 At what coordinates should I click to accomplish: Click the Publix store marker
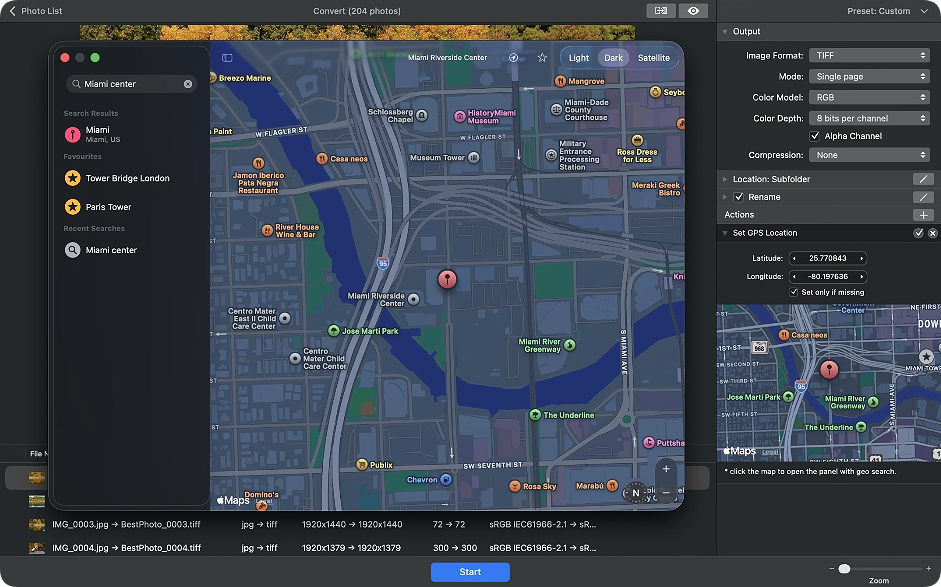click(x=362, y=465)
